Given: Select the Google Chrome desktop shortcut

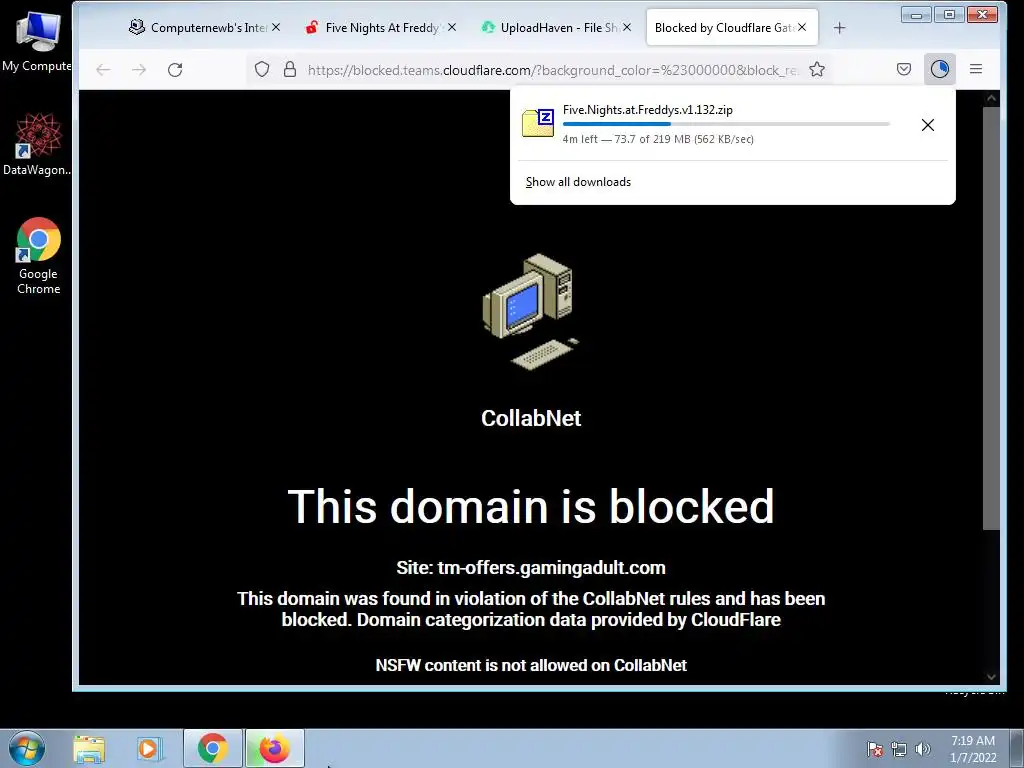Looking at the screenshot, I should [39, 256].
